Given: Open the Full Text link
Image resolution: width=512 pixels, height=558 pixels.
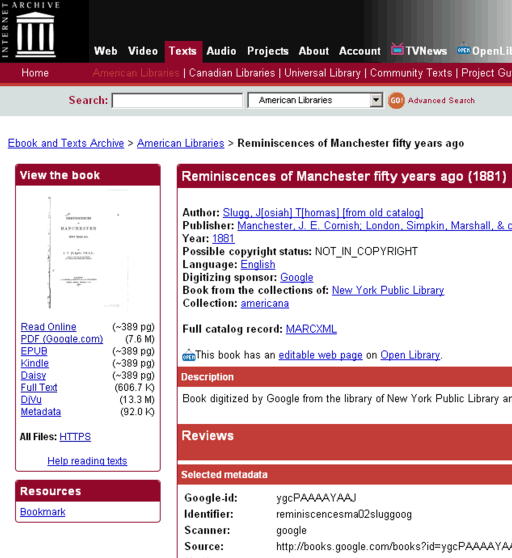Looking at the screenshot, I should (39, 387).
